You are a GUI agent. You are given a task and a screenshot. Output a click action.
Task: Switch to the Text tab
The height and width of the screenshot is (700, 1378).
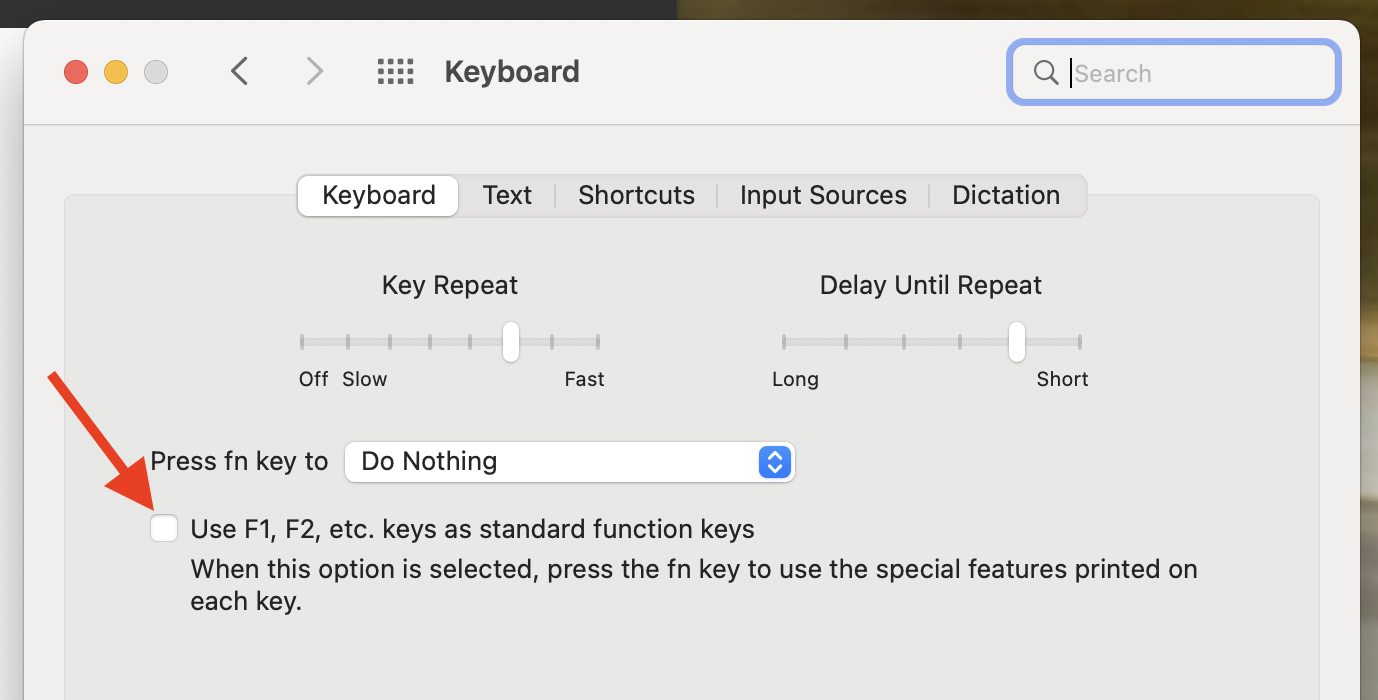507,195
